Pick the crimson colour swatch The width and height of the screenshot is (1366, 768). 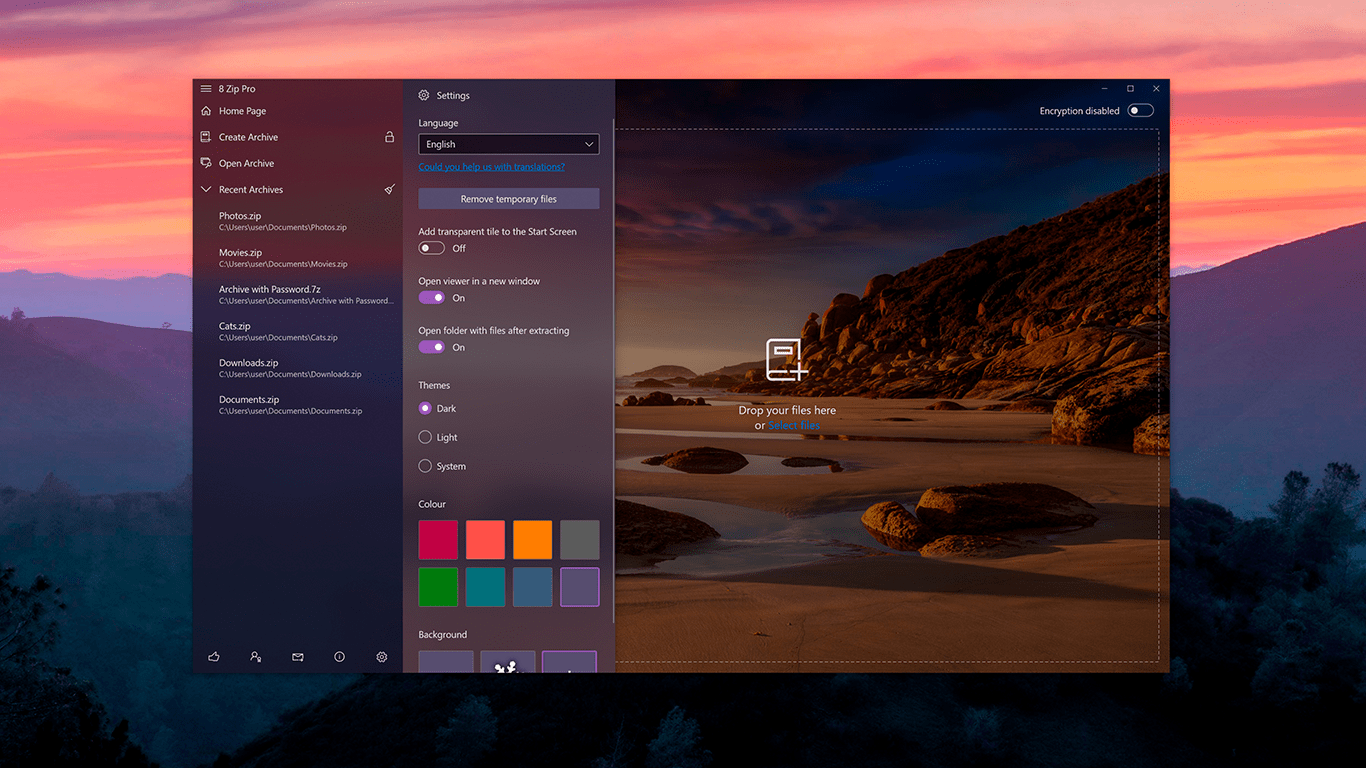pos(439,540)
